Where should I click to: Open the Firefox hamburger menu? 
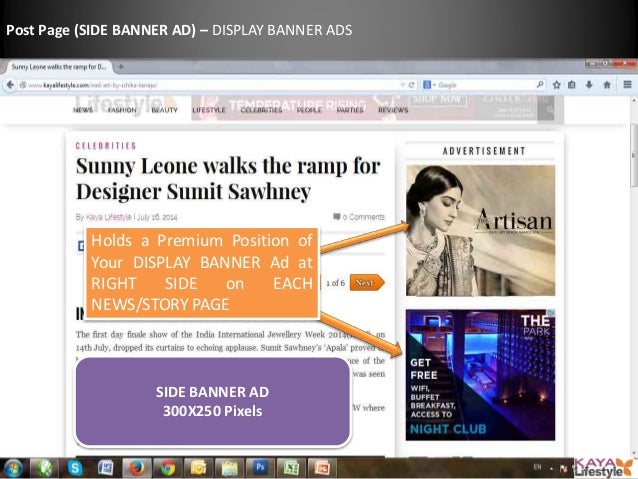pyautogui.click(x=627, y=85)
